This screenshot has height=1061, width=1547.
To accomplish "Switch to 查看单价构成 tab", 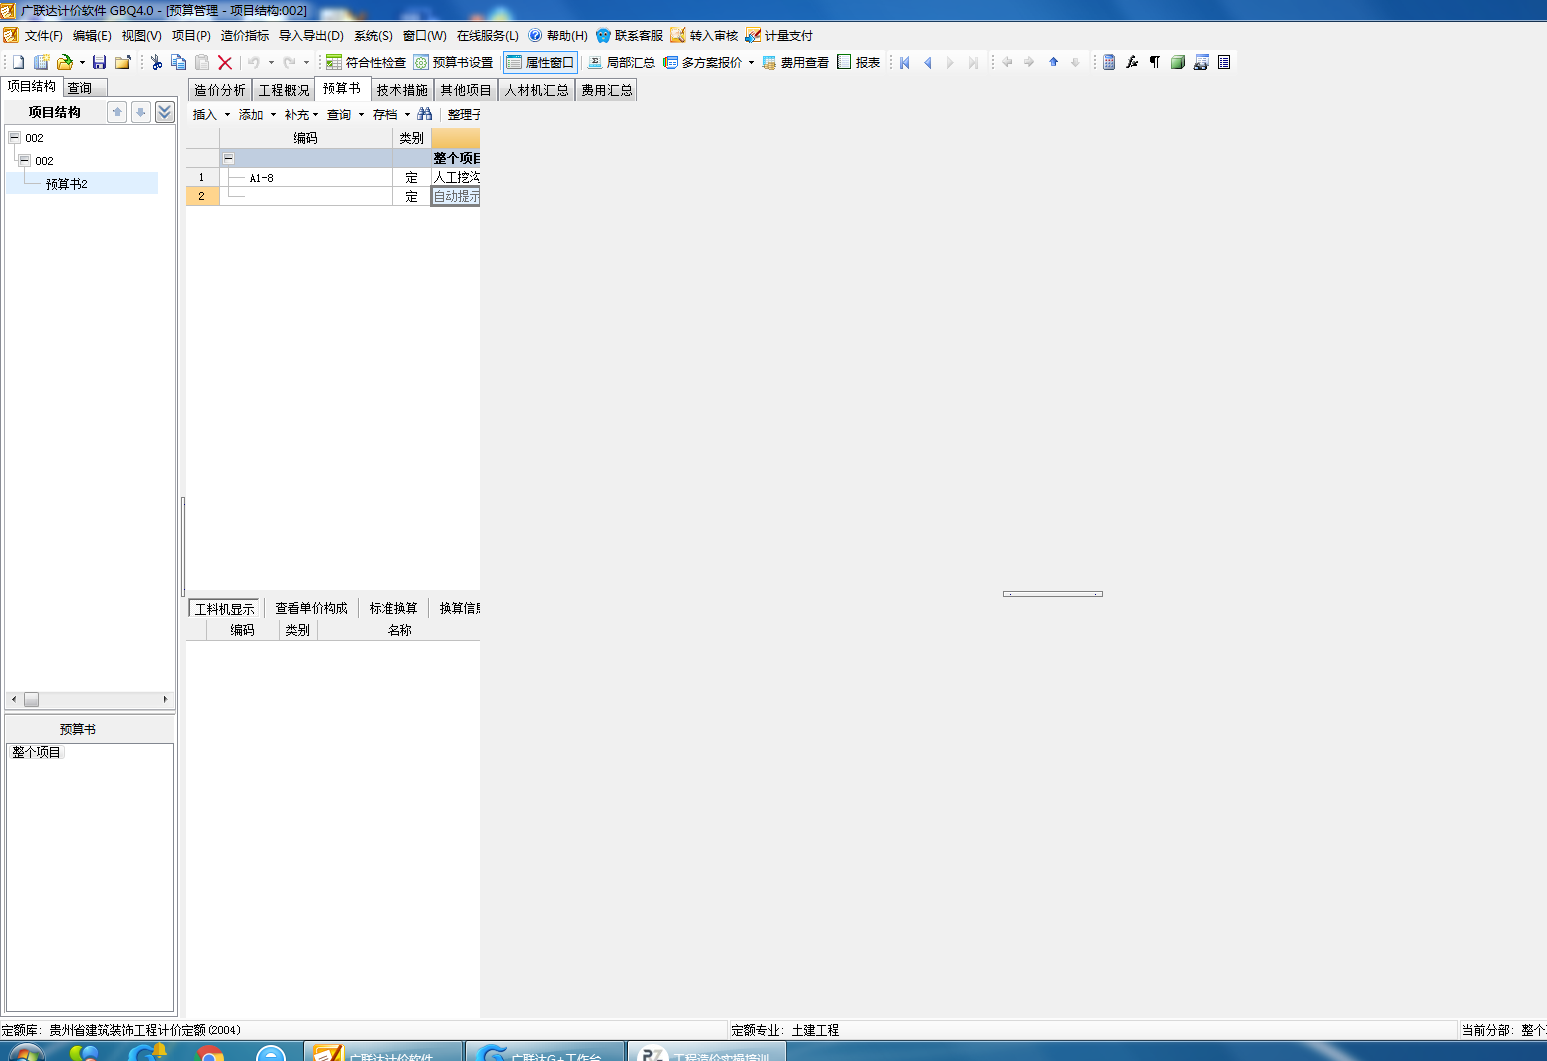I will pyautogui.click(x=311, y=608).
